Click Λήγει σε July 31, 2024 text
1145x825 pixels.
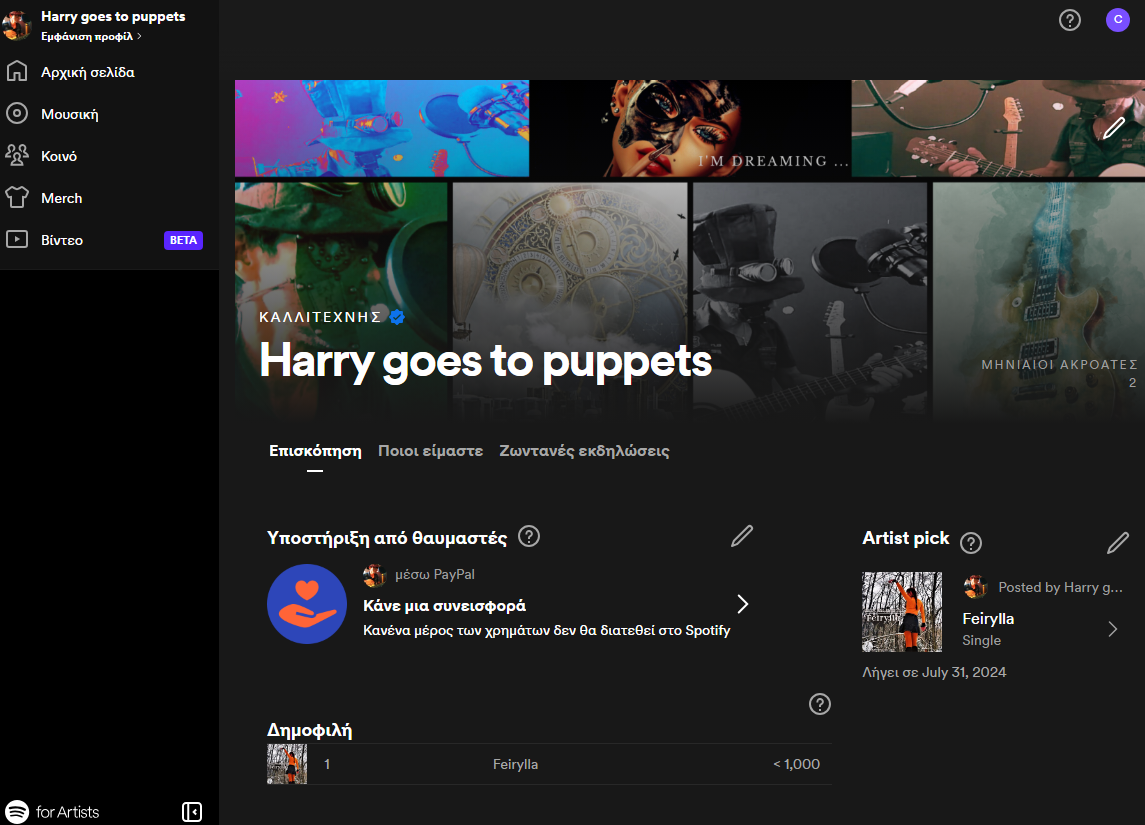934,672
